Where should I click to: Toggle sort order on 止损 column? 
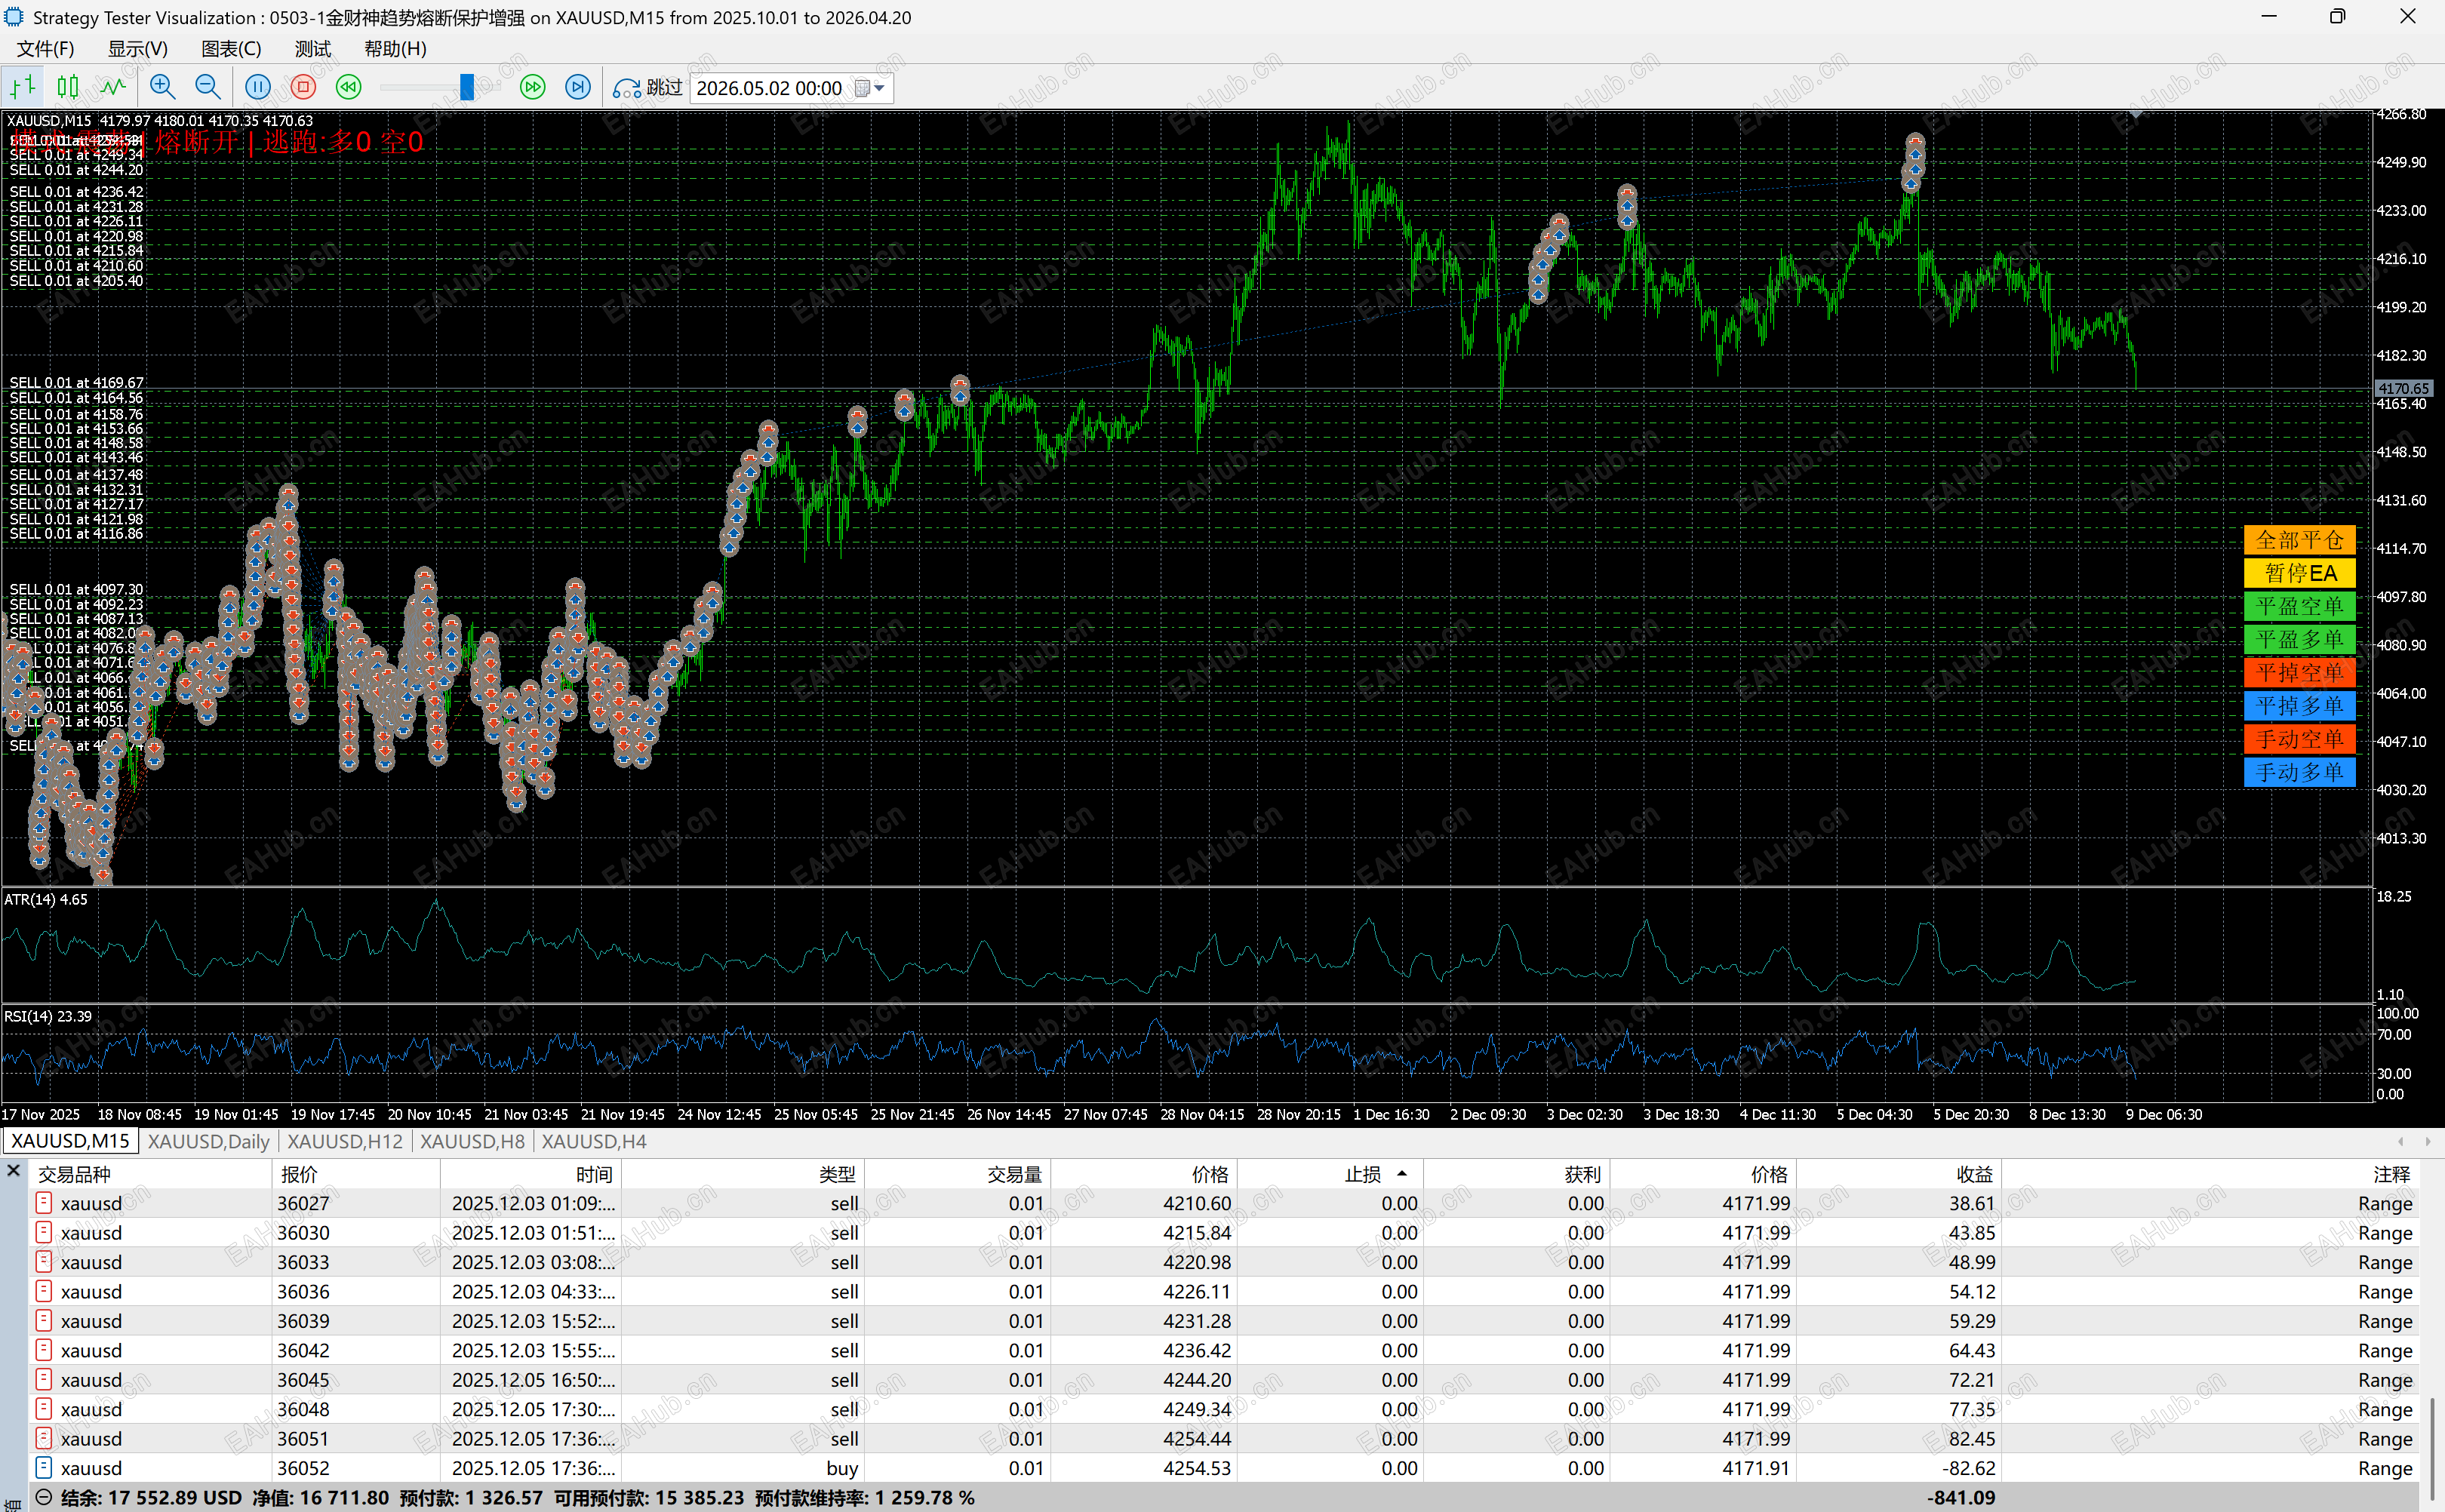click(x=1330, y=1174)
